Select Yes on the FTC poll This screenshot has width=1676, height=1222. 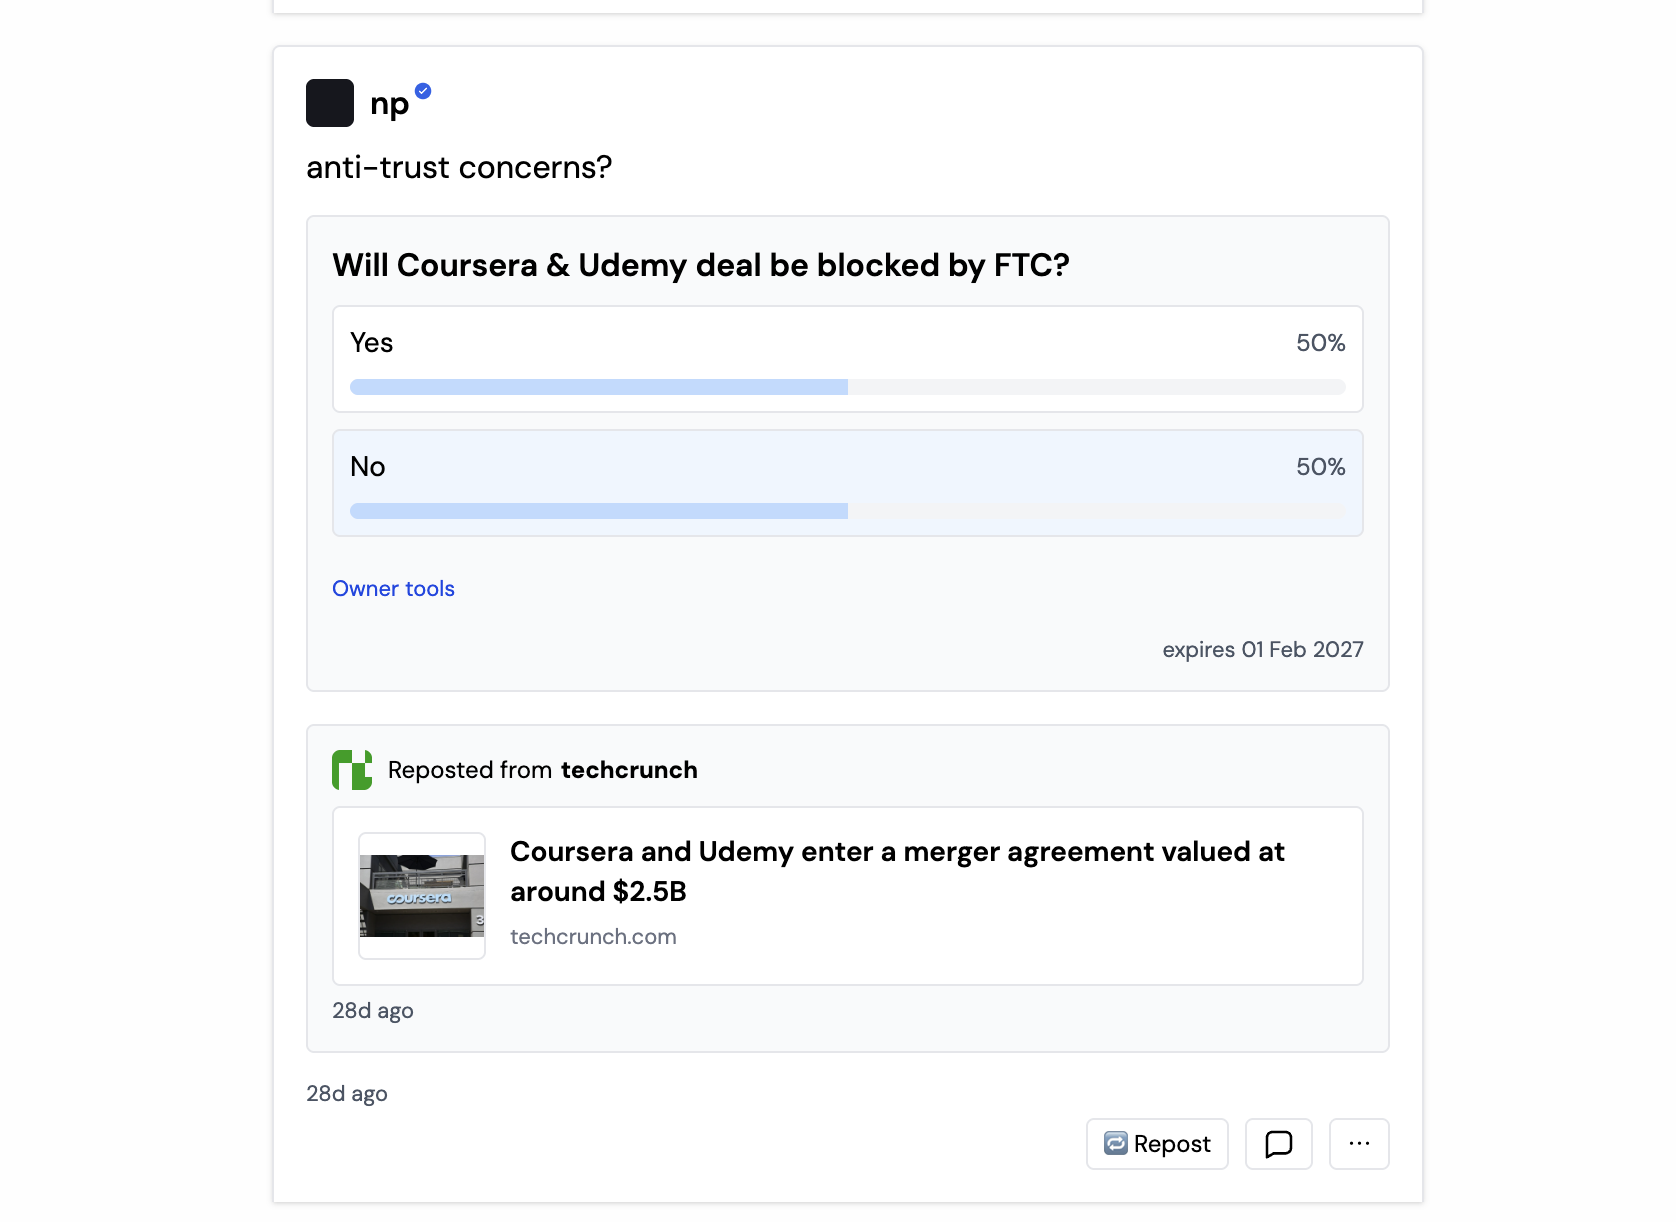[x=847, y=359]
